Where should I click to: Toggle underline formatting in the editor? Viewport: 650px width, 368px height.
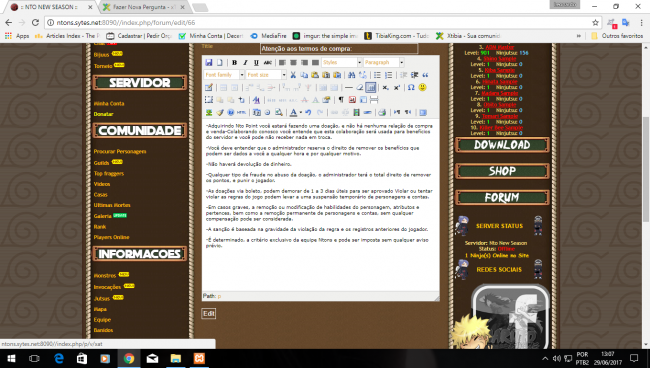256,63
